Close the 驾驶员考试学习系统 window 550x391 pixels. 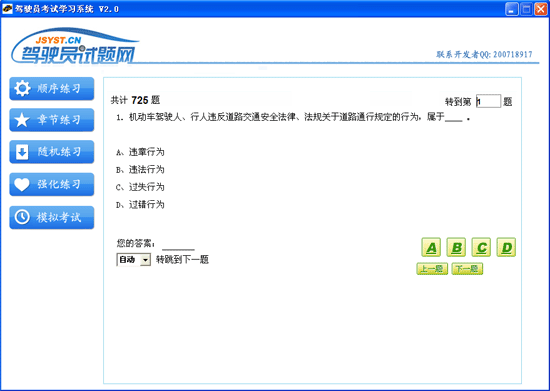click(541, 9)
